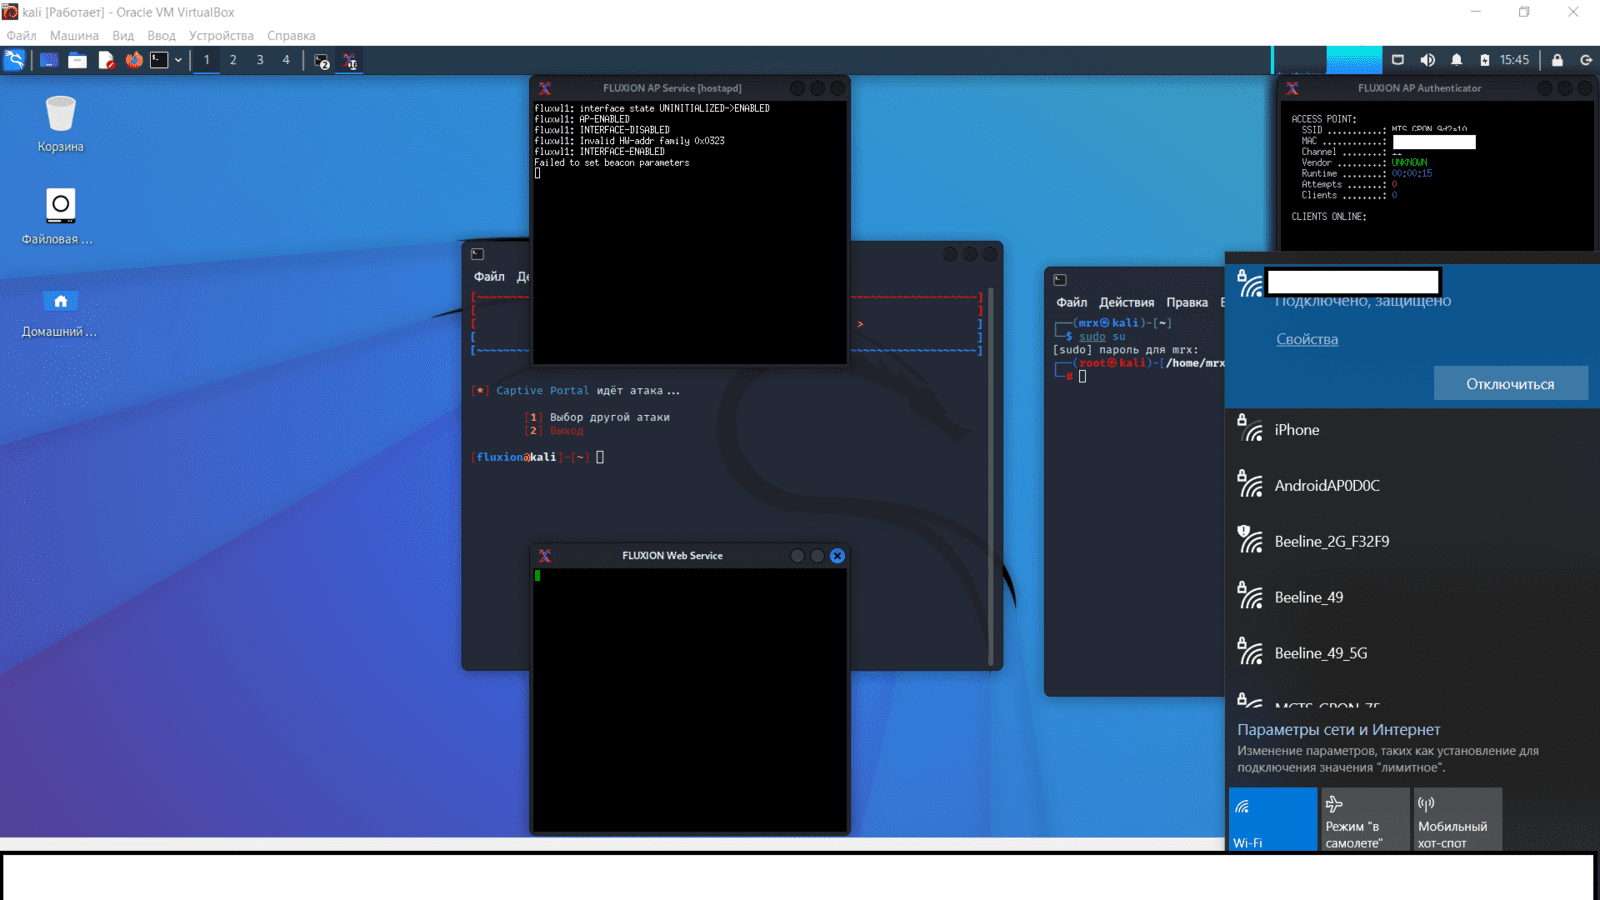Open the VirtualBox Ввод menu

(x=161, y=35)
